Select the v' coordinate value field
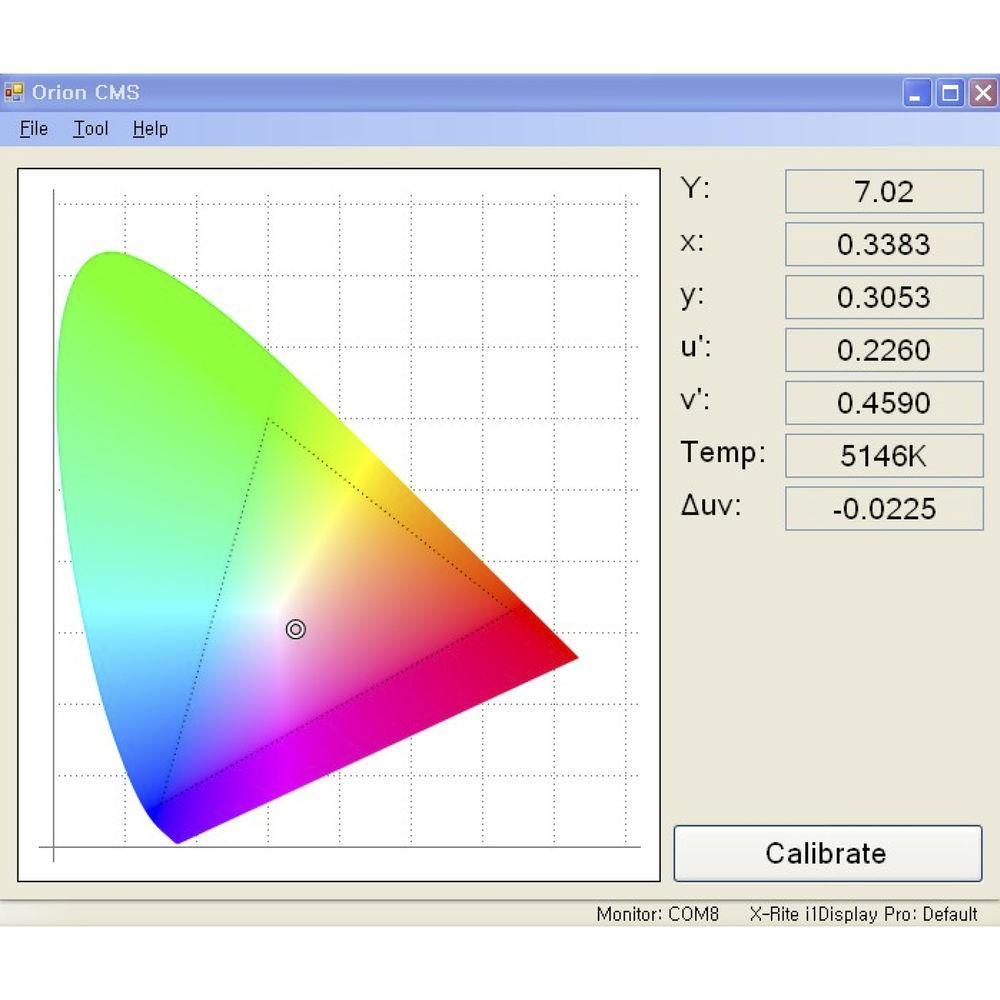This screenshot has height=1000, width=1000. pos(884,403)
